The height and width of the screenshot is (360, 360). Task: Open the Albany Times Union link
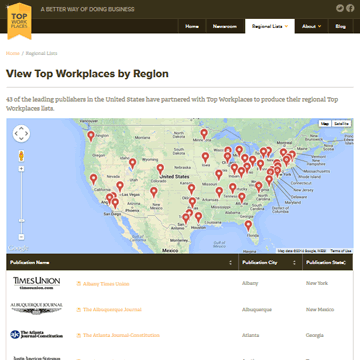pos(106,284)
